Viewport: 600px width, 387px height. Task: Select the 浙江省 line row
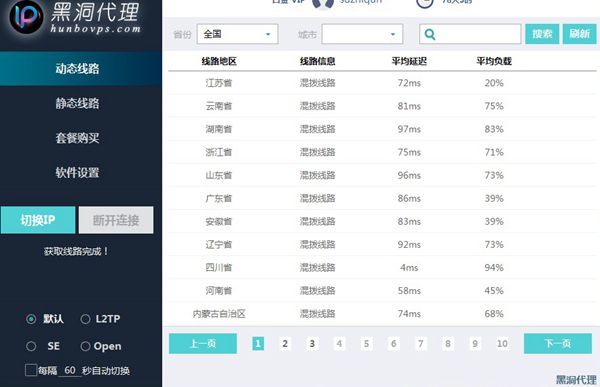coord(382,152)
